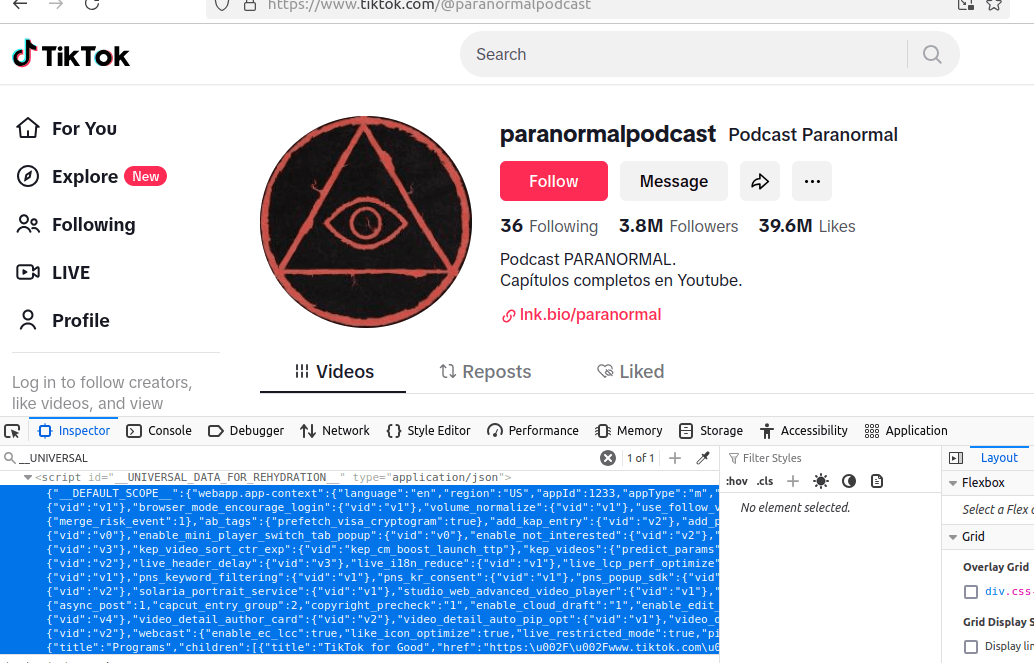
Task: Open the Profile page
Action: (63, 321)
